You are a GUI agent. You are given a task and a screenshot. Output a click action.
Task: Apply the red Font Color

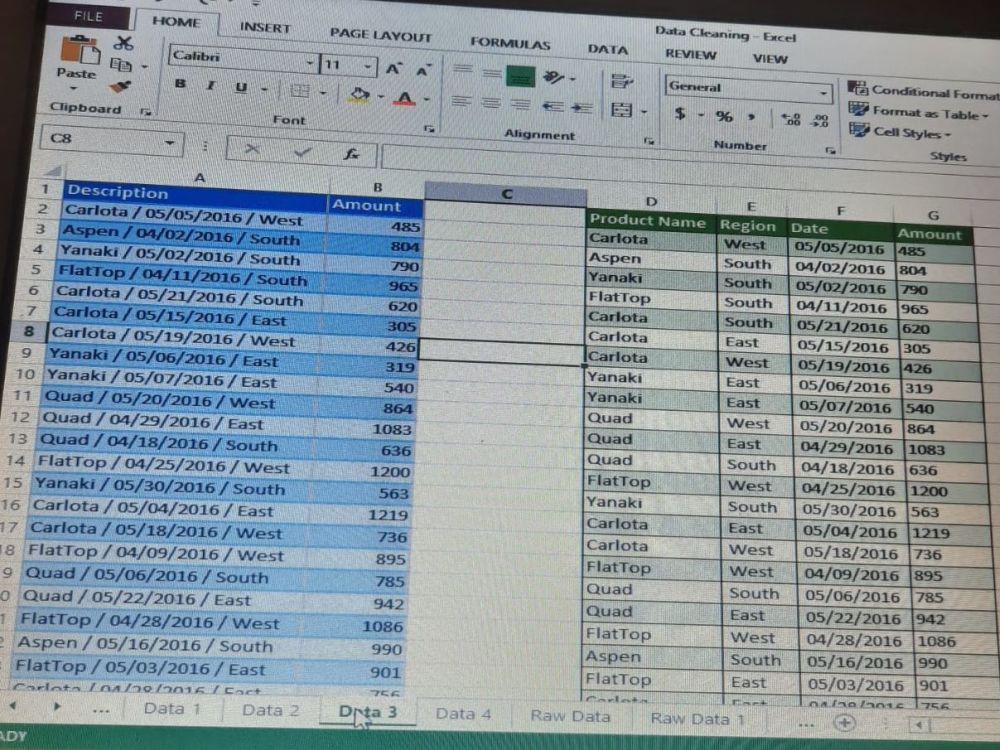pyautogui.click(x=405, y=98)
